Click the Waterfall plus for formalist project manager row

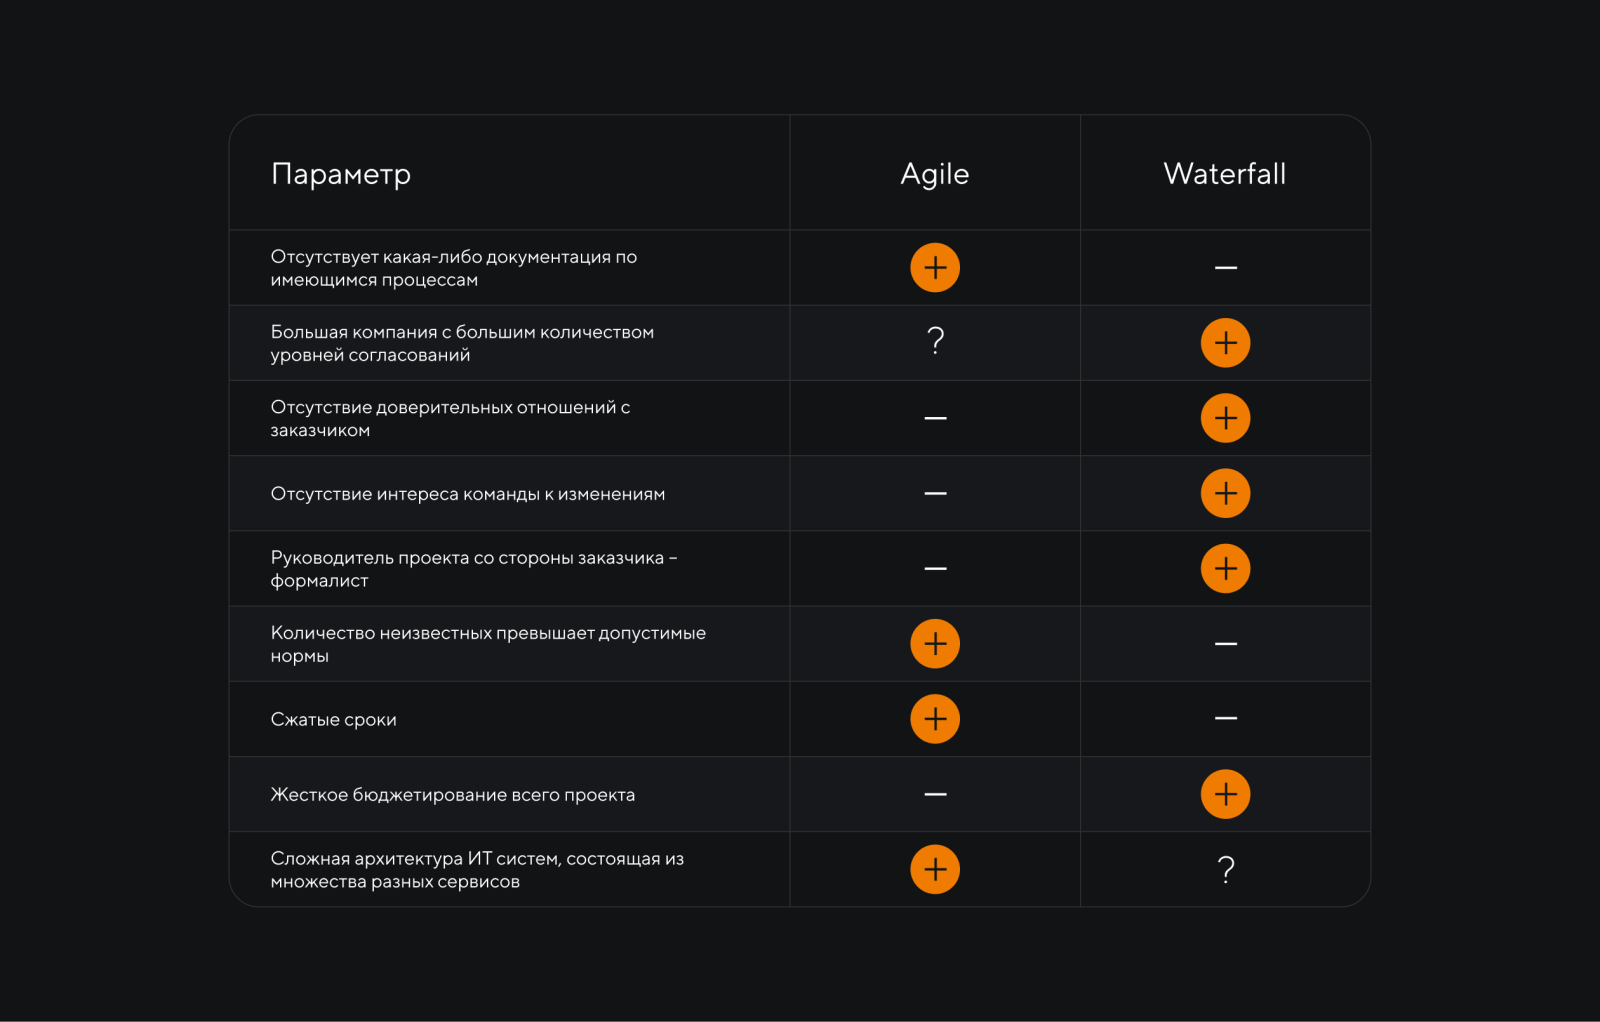pos(1225,569)
